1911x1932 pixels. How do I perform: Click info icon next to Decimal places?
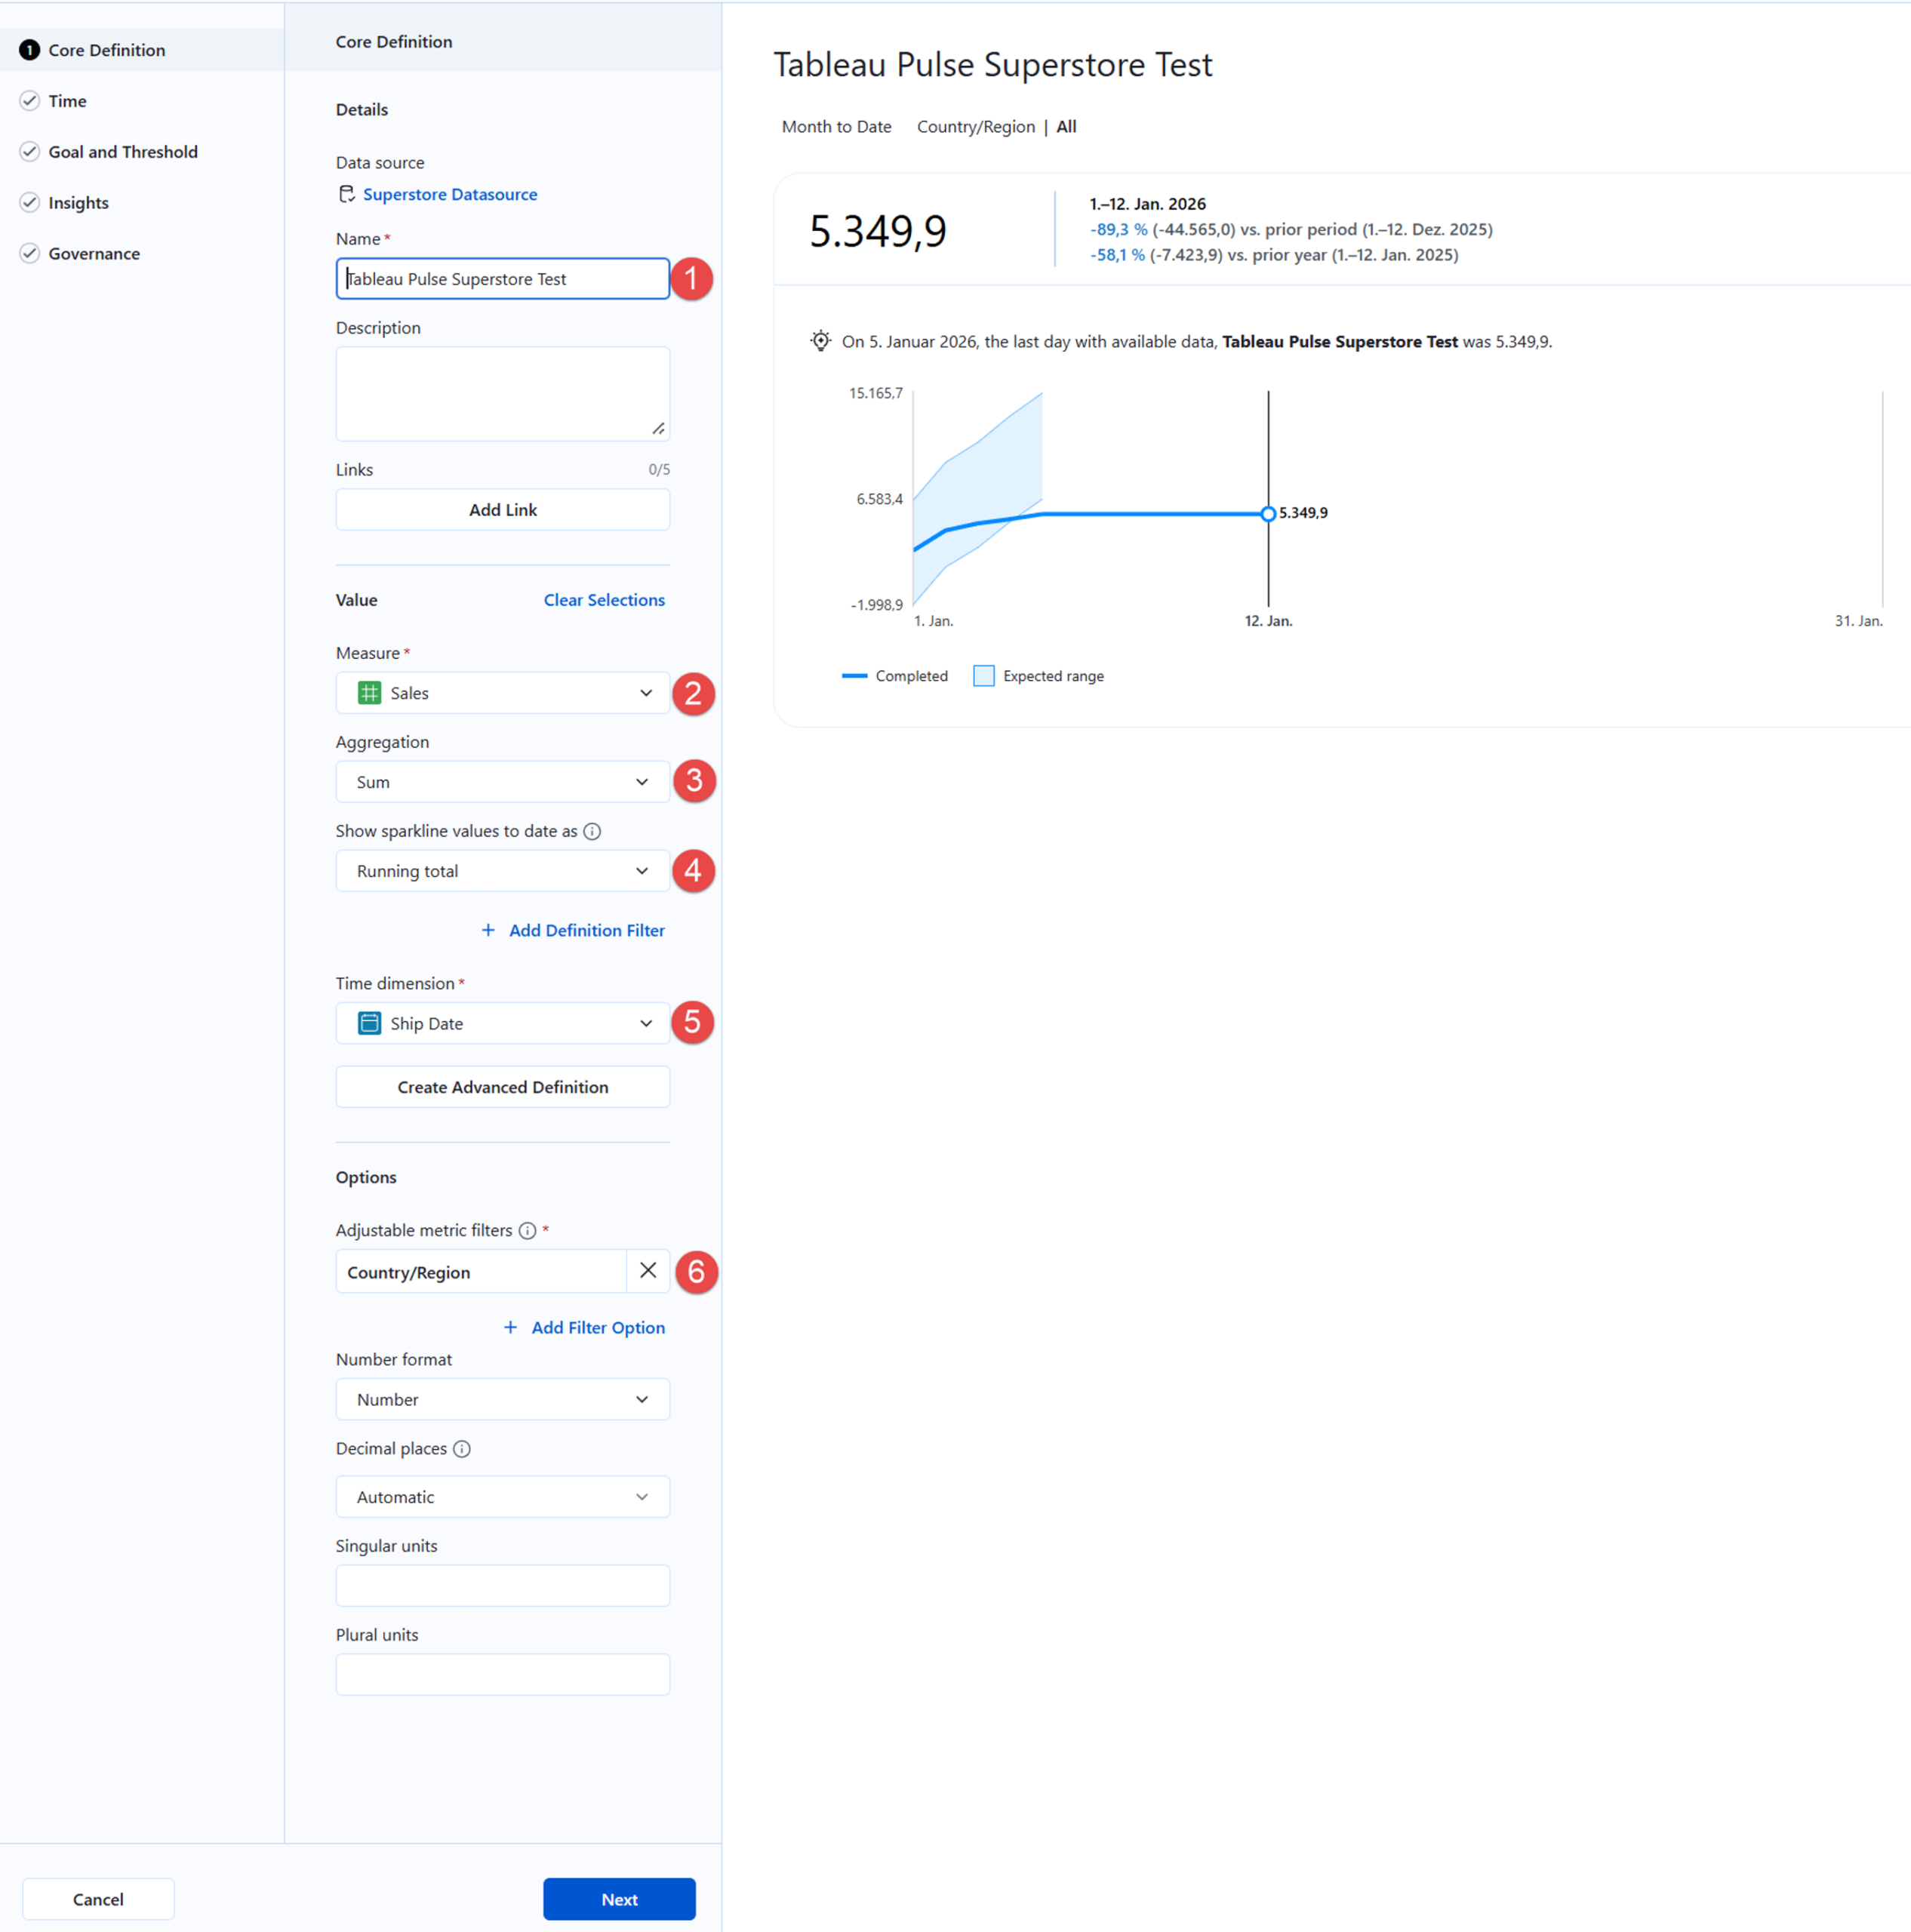pos(462,1448)
